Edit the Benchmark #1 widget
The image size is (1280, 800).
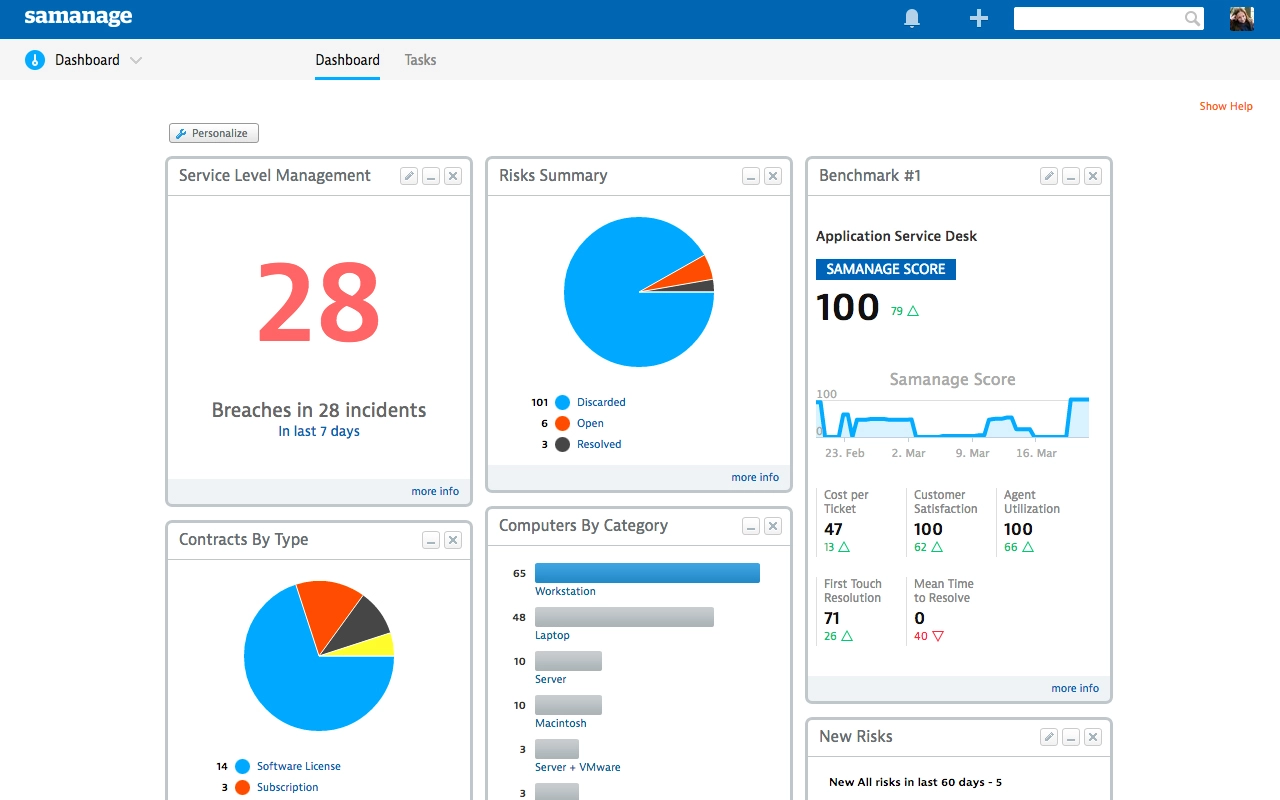coord(1049,176)
